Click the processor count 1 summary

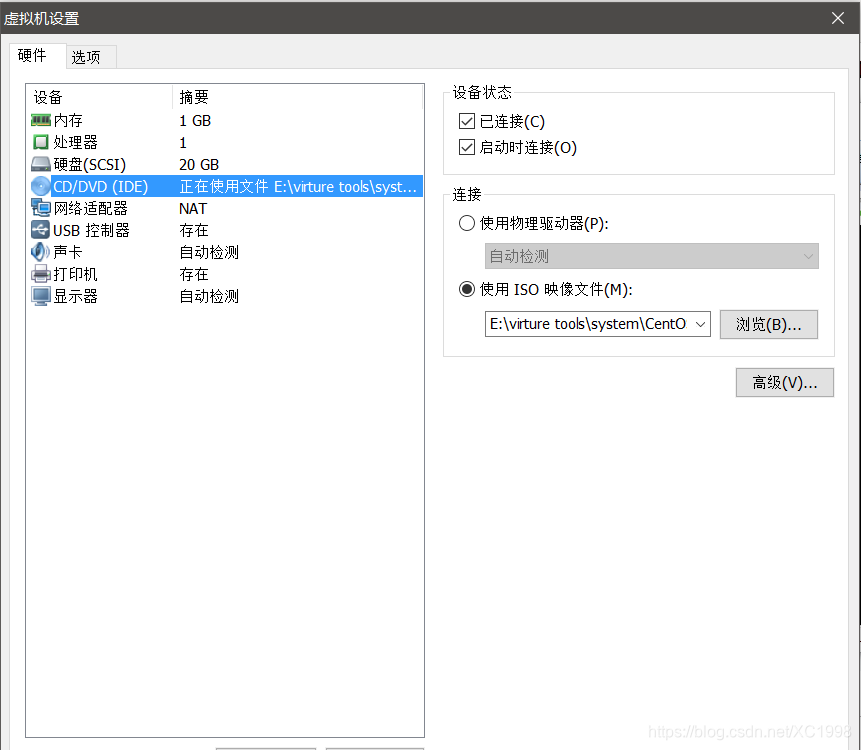(183, 143)
